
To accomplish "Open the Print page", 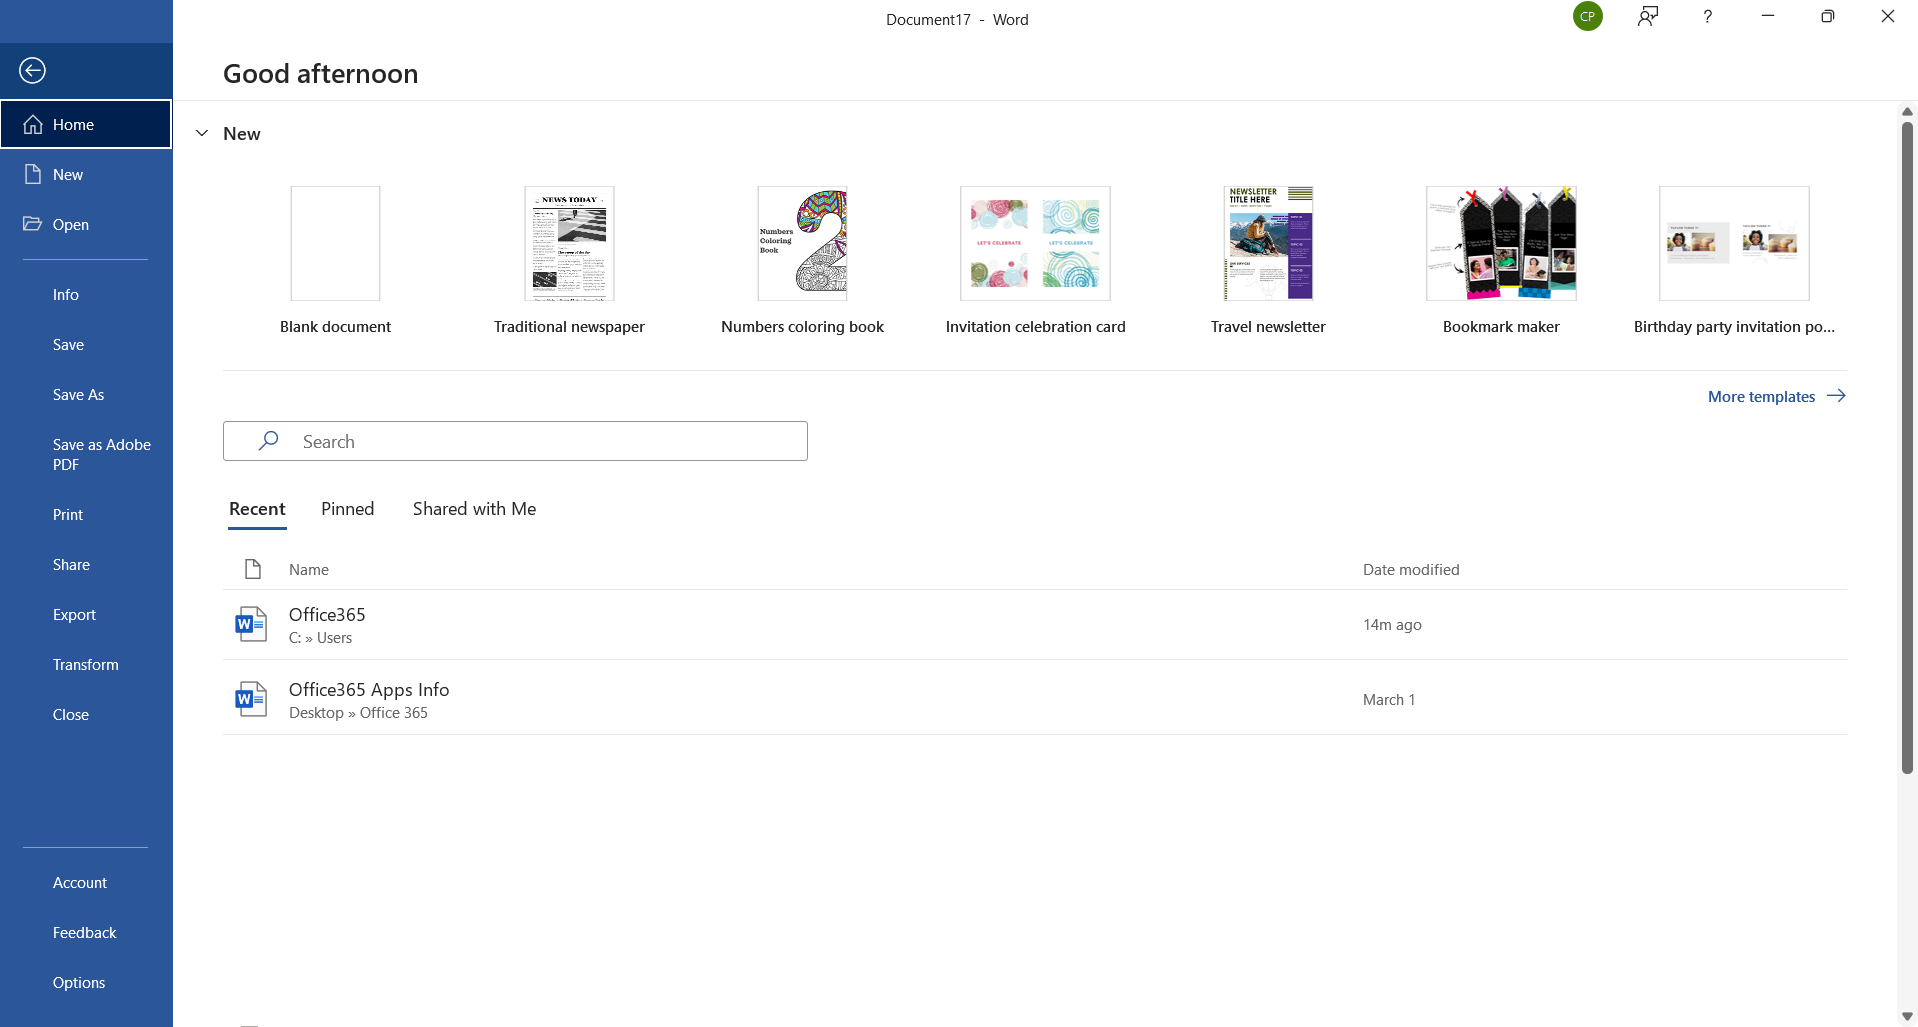I will click(86, 514).
